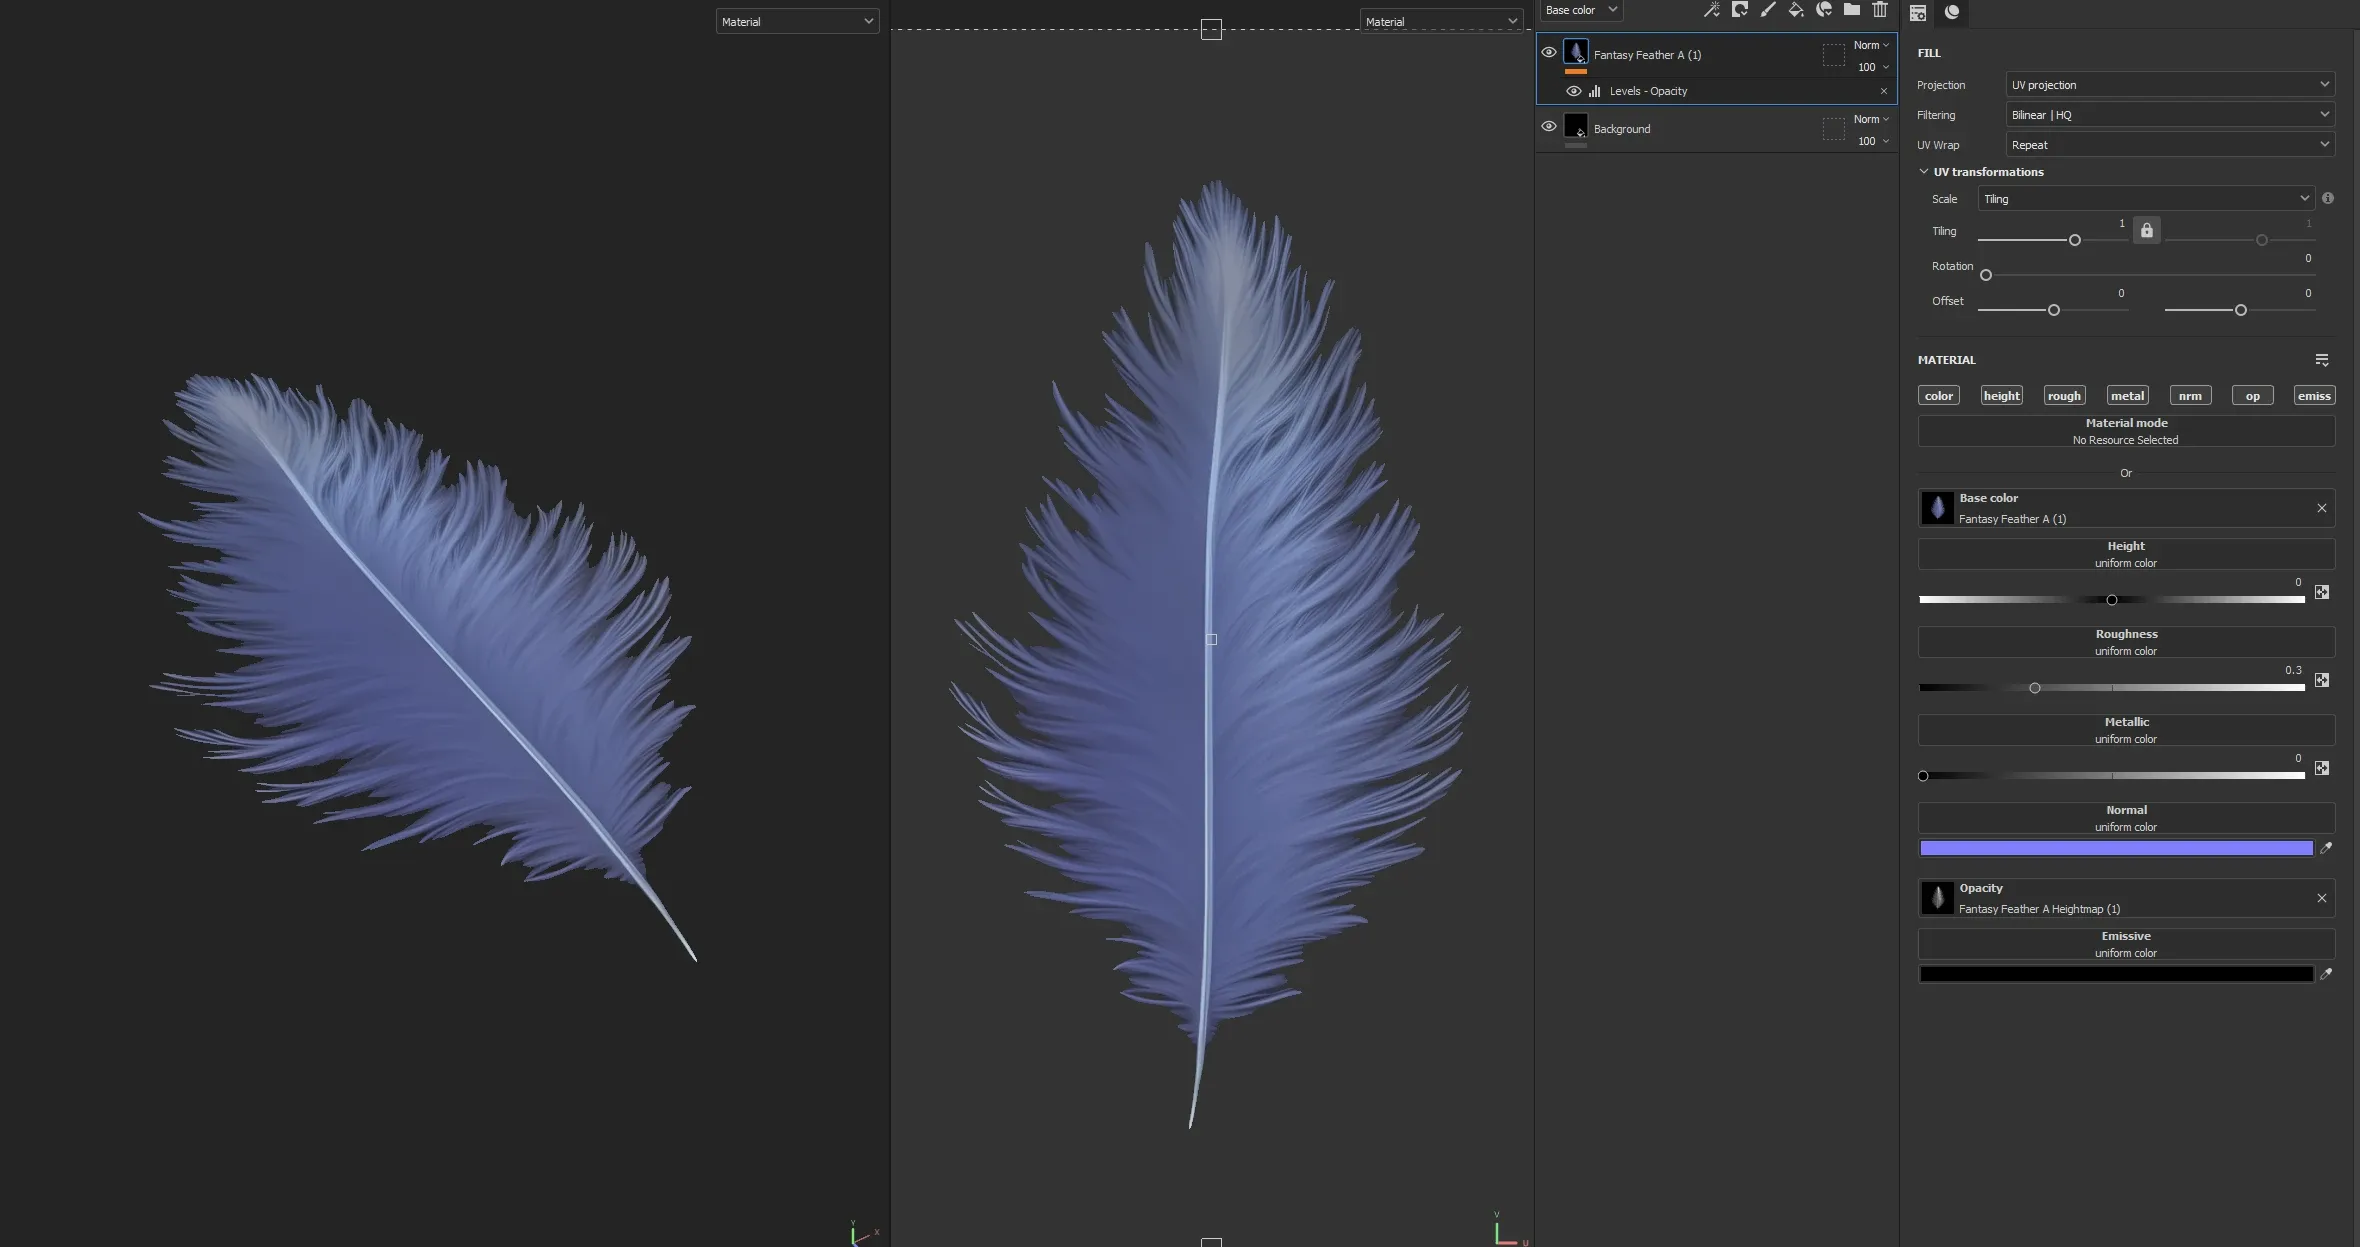This screenshot has height=1247, width=2360.
Task: Add a new paint layer with brush icon
Action: 1768,10
